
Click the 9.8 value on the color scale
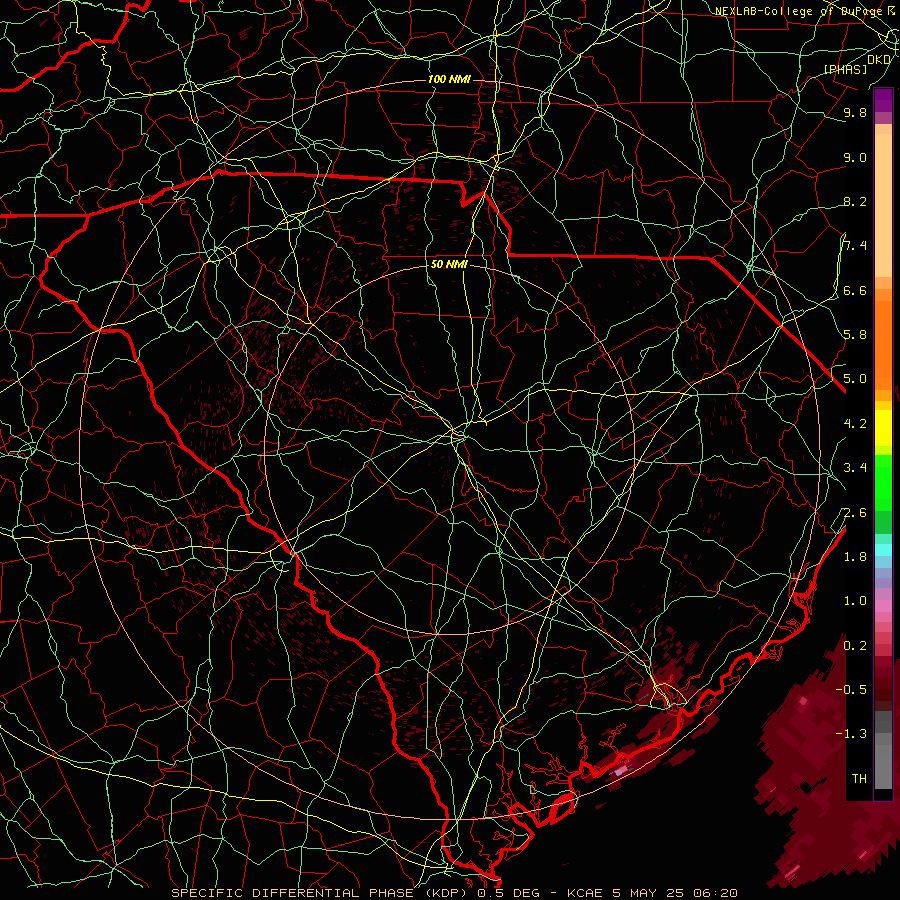point(855,113)
